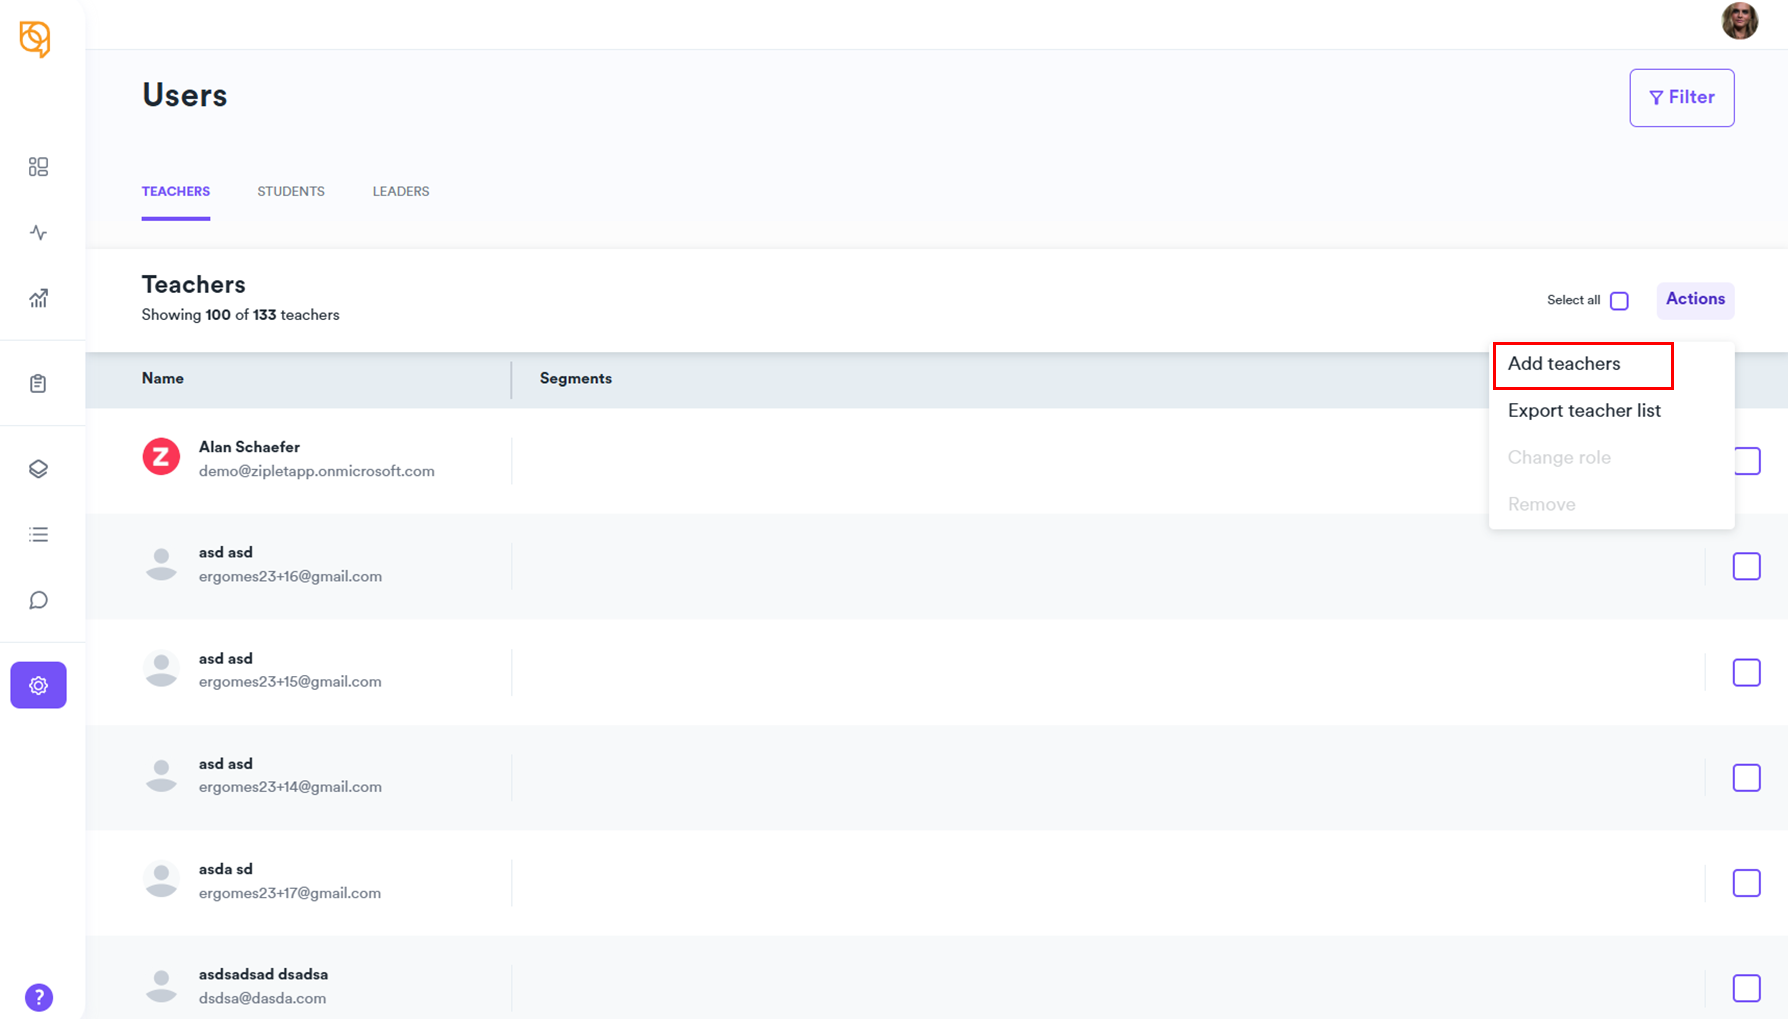The height and width of the screenshot is (1019, 1788).
Task: Switch to the Students tab
Action: [291, 191]
